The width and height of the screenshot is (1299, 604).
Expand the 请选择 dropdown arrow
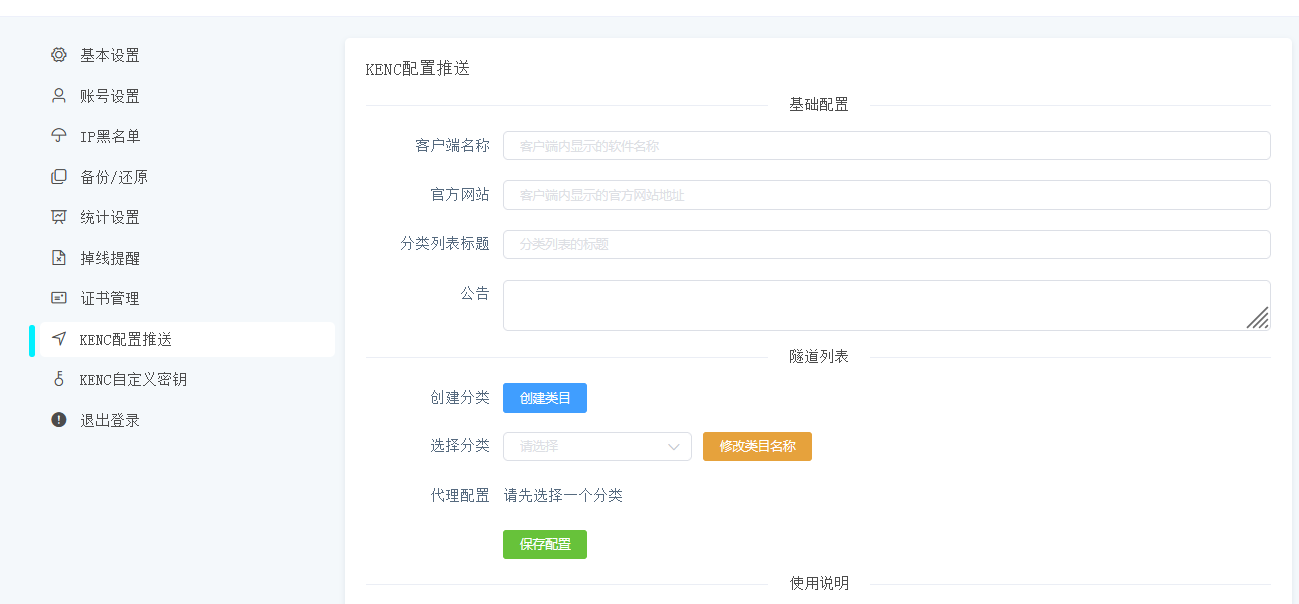673,446
